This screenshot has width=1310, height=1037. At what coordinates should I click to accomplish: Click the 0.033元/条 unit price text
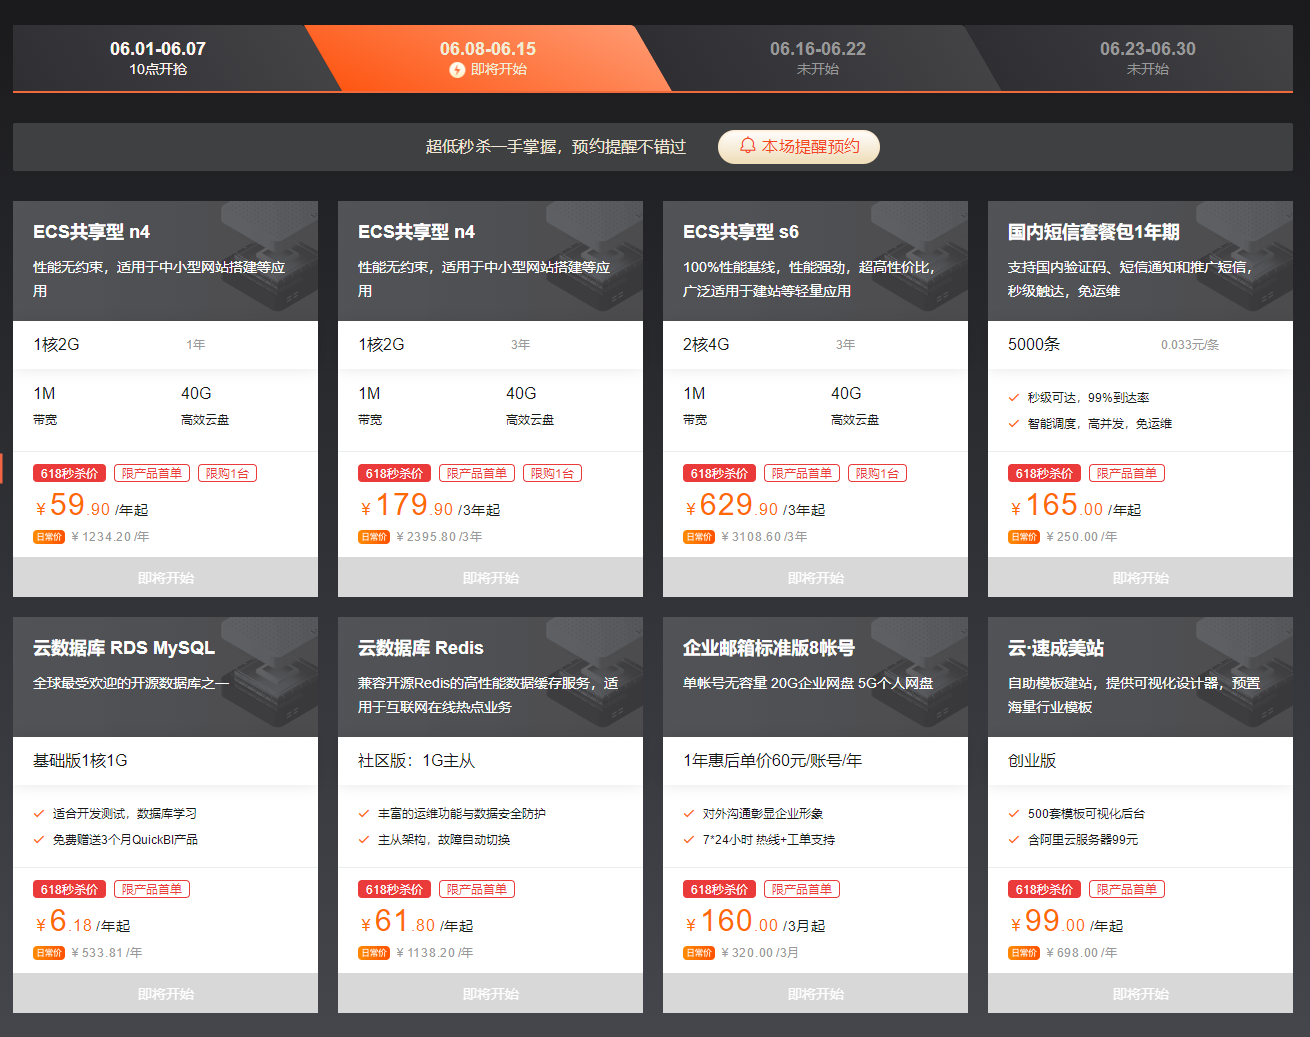(x=1190, y=345)
